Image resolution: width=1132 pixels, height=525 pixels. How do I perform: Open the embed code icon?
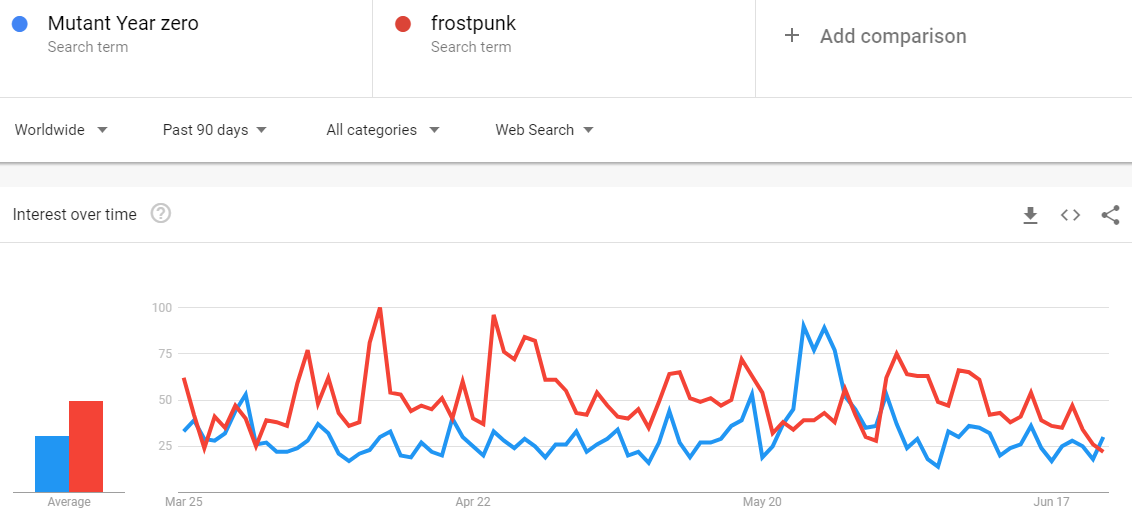(1070, 214)
